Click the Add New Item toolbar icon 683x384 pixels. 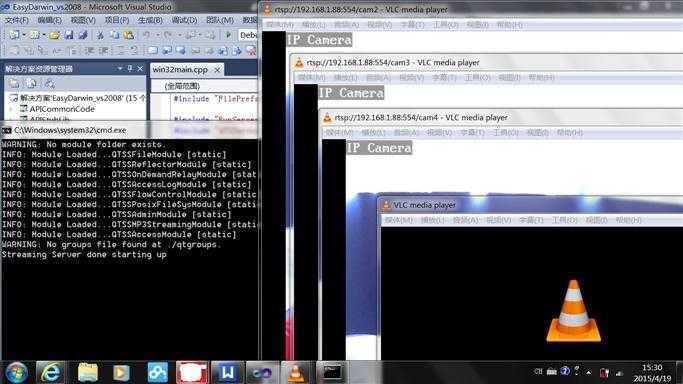[34, 35]
